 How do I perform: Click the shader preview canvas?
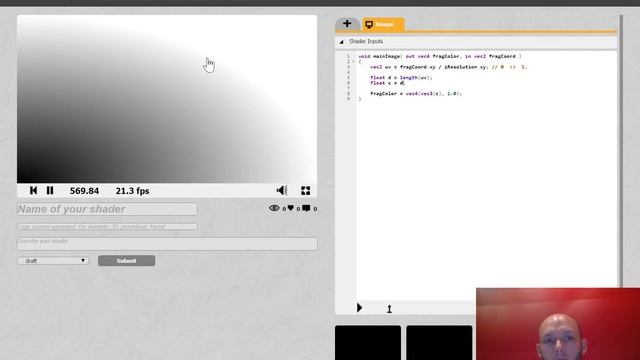pos(167,99)
